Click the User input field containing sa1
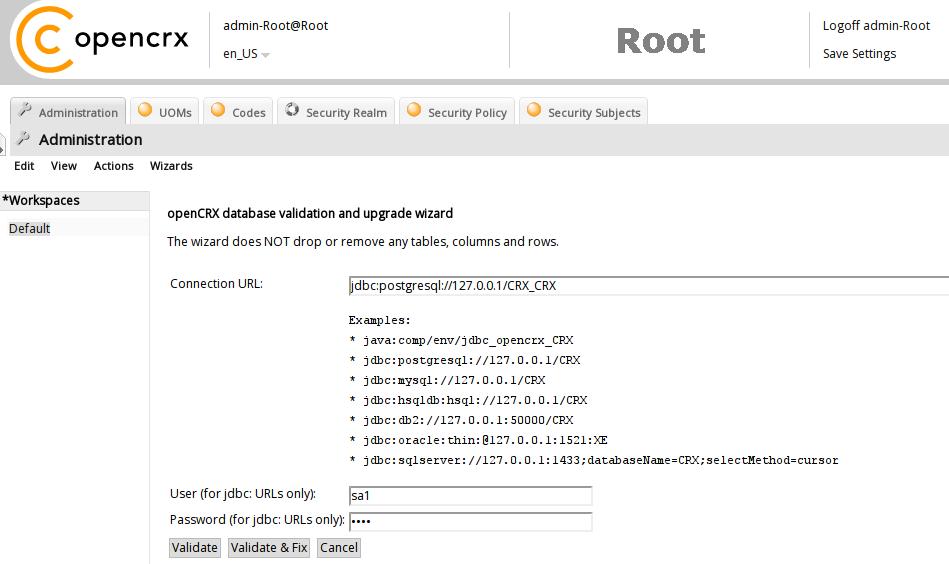949x564 pixels. (x=470, y=496)
